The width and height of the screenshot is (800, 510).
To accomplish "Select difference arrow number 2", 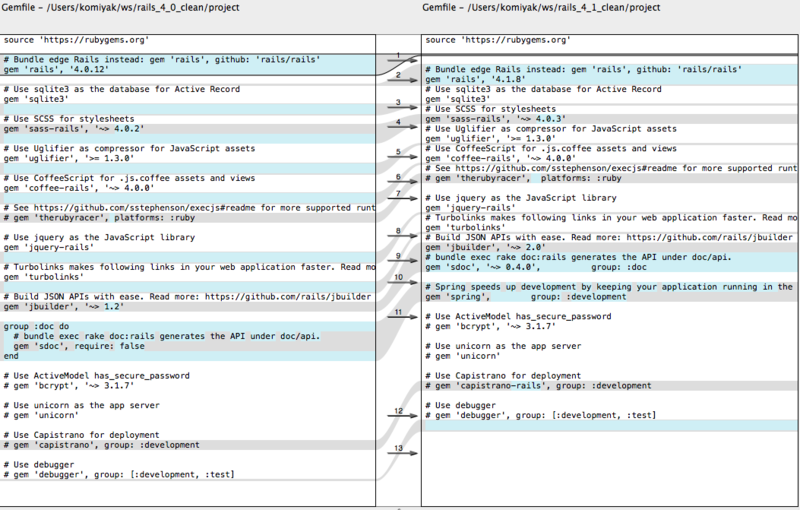I will coord(402,80).
